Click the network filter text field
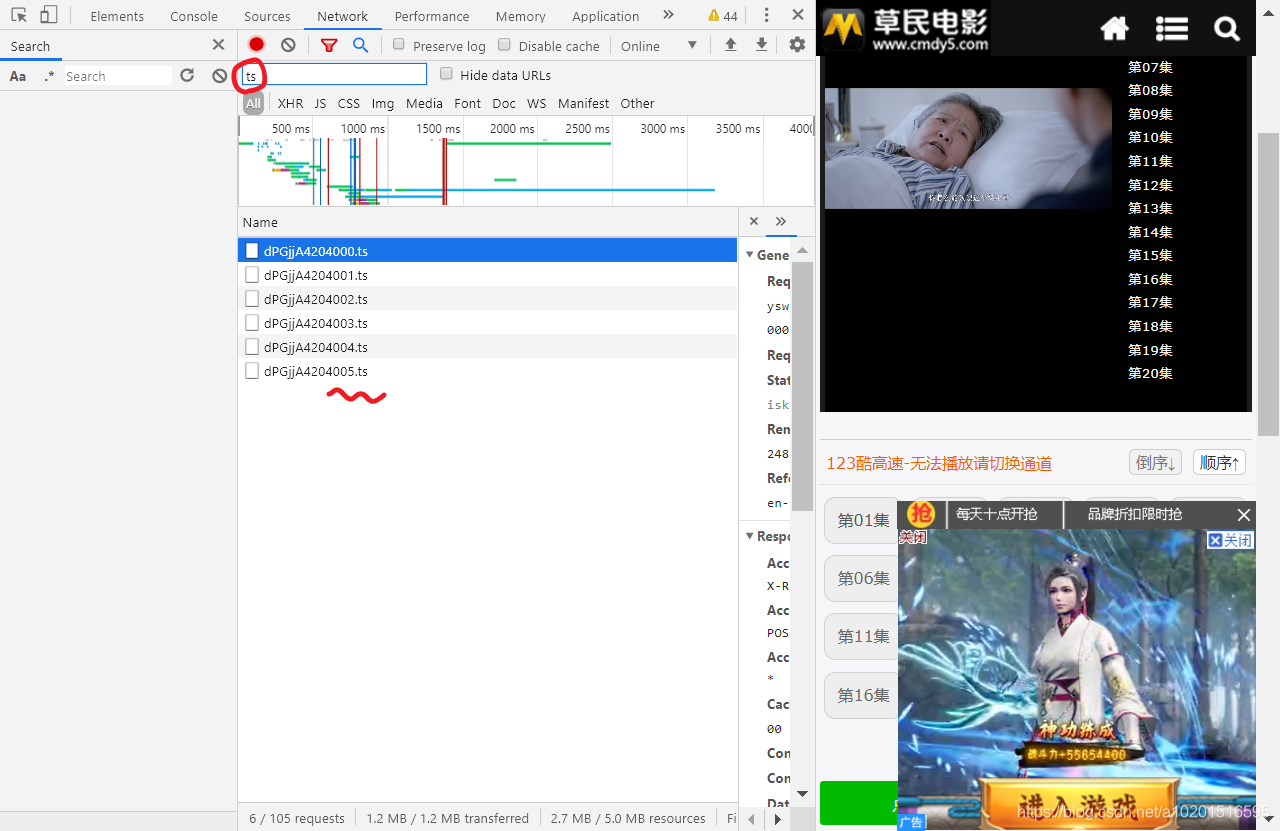1280x831 pixels. (334, 75)
